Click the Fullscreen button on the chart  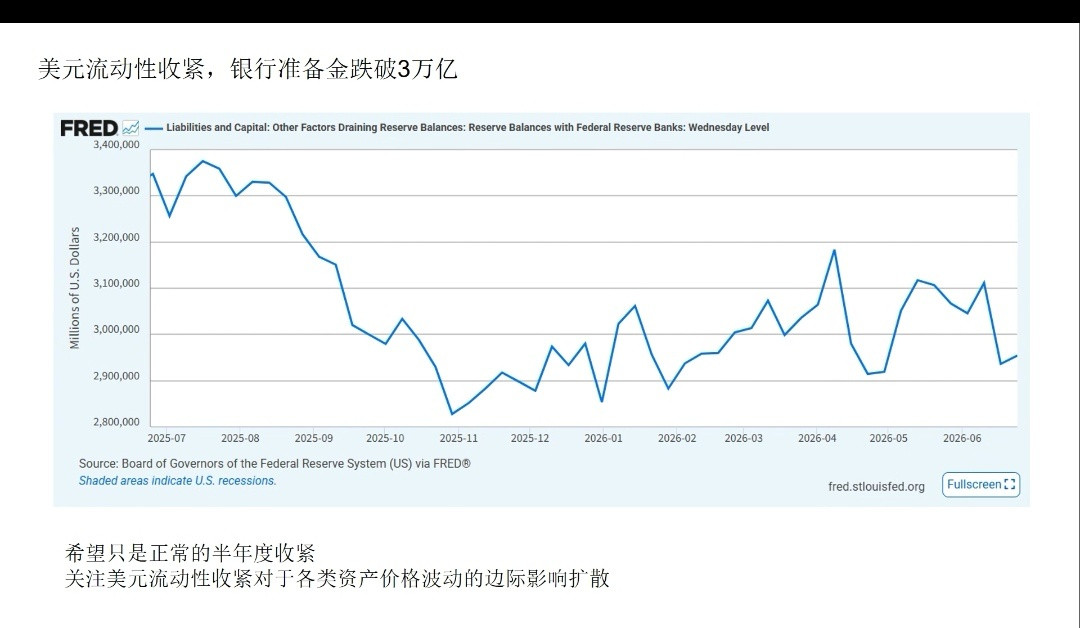pyautogui.click(x=981, y=485)
